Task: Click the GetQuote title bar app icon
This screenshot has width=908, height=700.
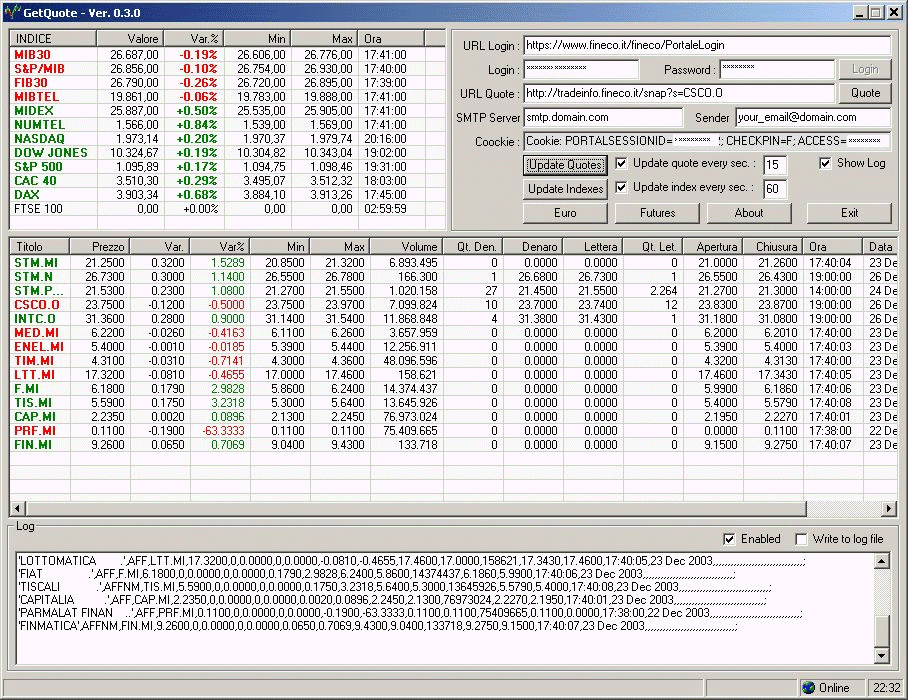Action: tap(12, 13)
